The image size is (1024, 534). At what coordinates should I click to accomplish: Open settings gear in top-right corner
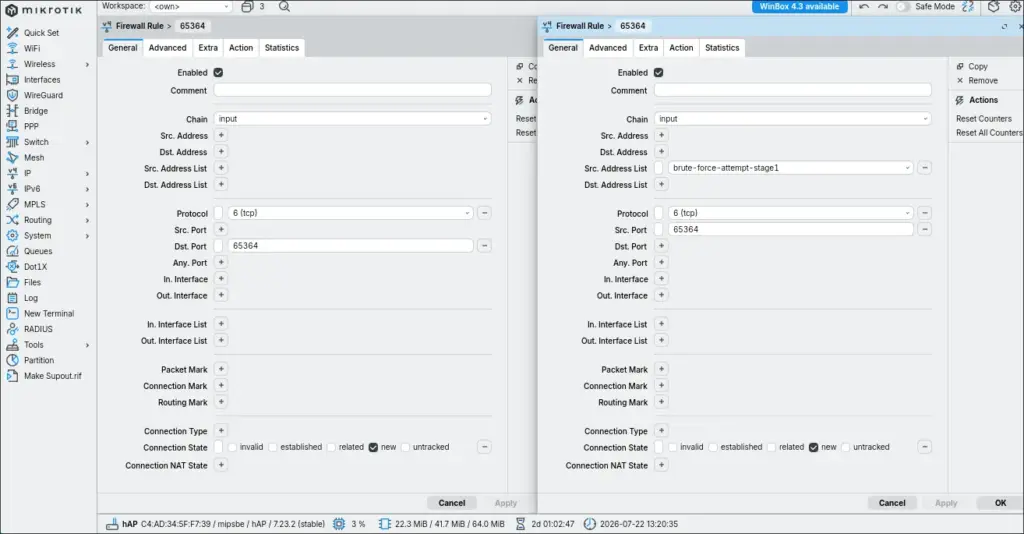(x=1016, y=7)
